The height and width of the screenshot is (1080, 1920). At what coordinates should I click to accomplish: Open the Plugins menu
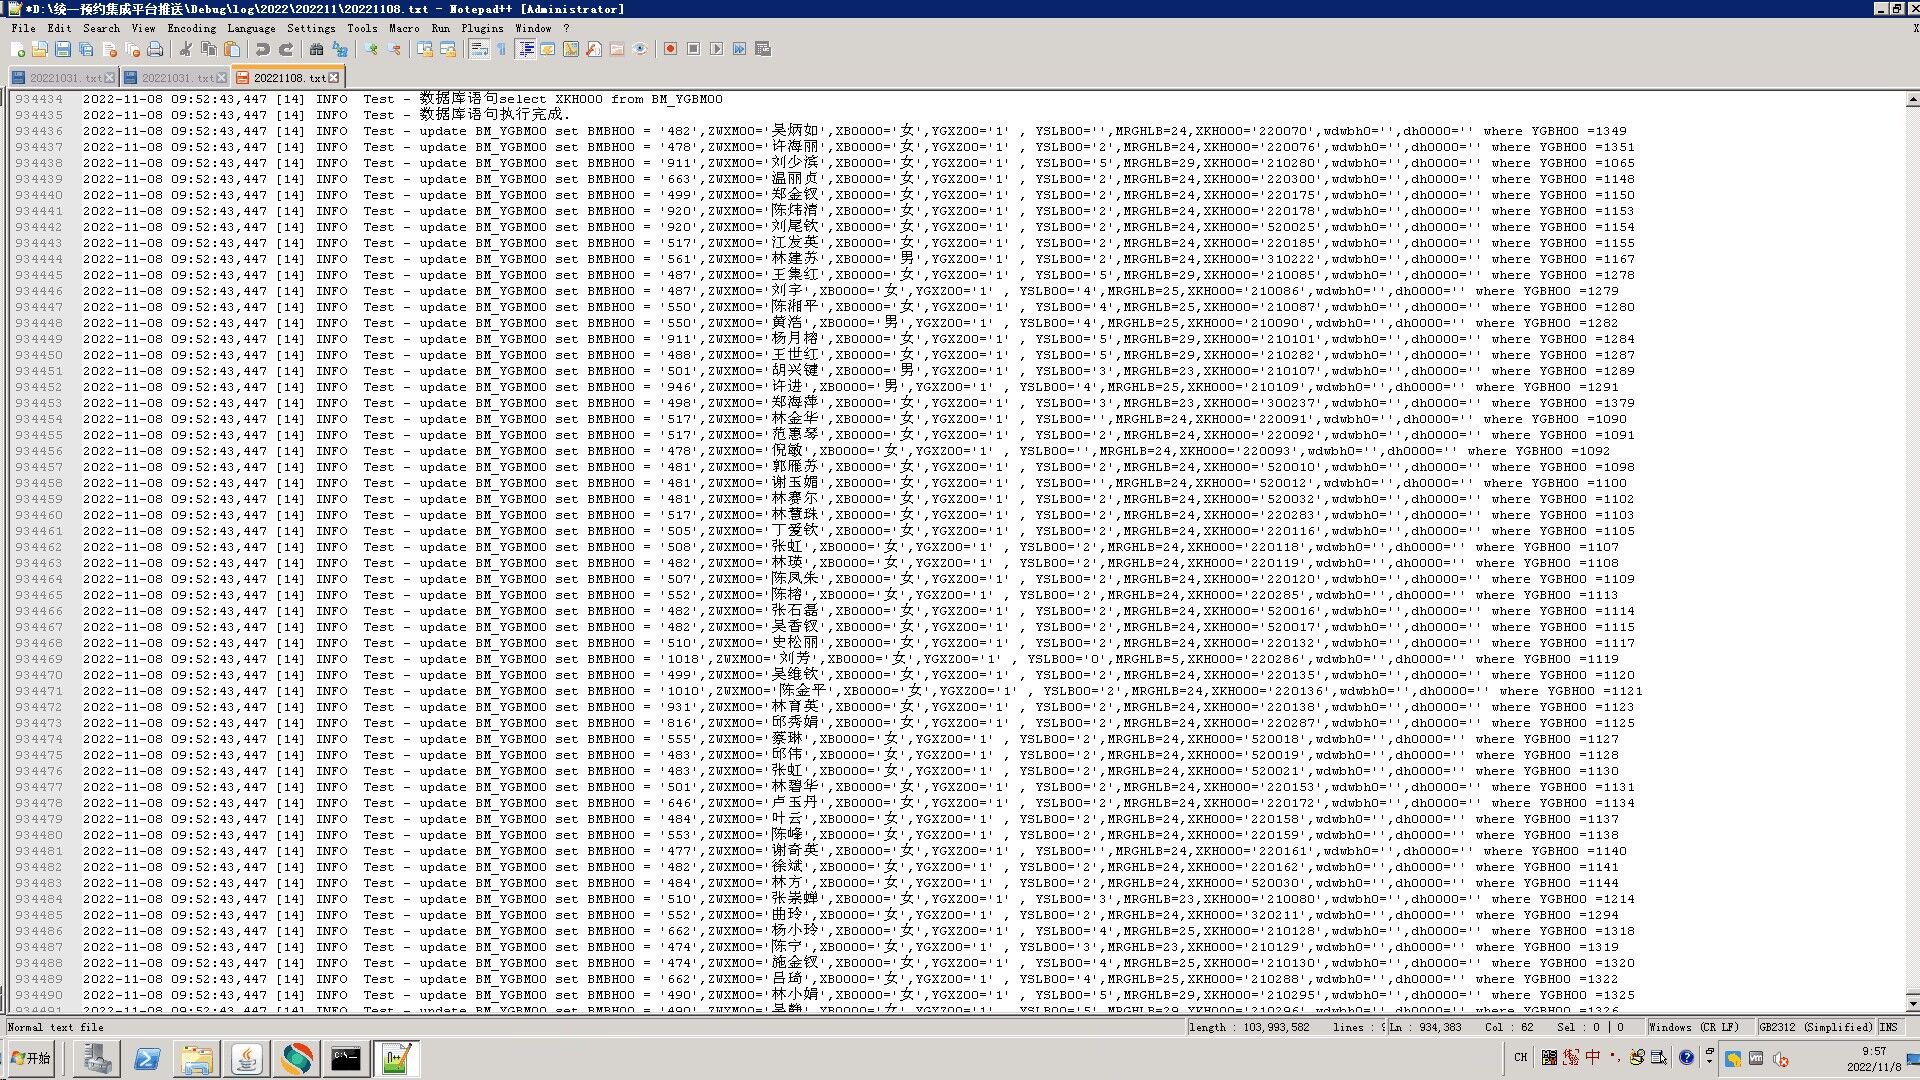(482, 28)
